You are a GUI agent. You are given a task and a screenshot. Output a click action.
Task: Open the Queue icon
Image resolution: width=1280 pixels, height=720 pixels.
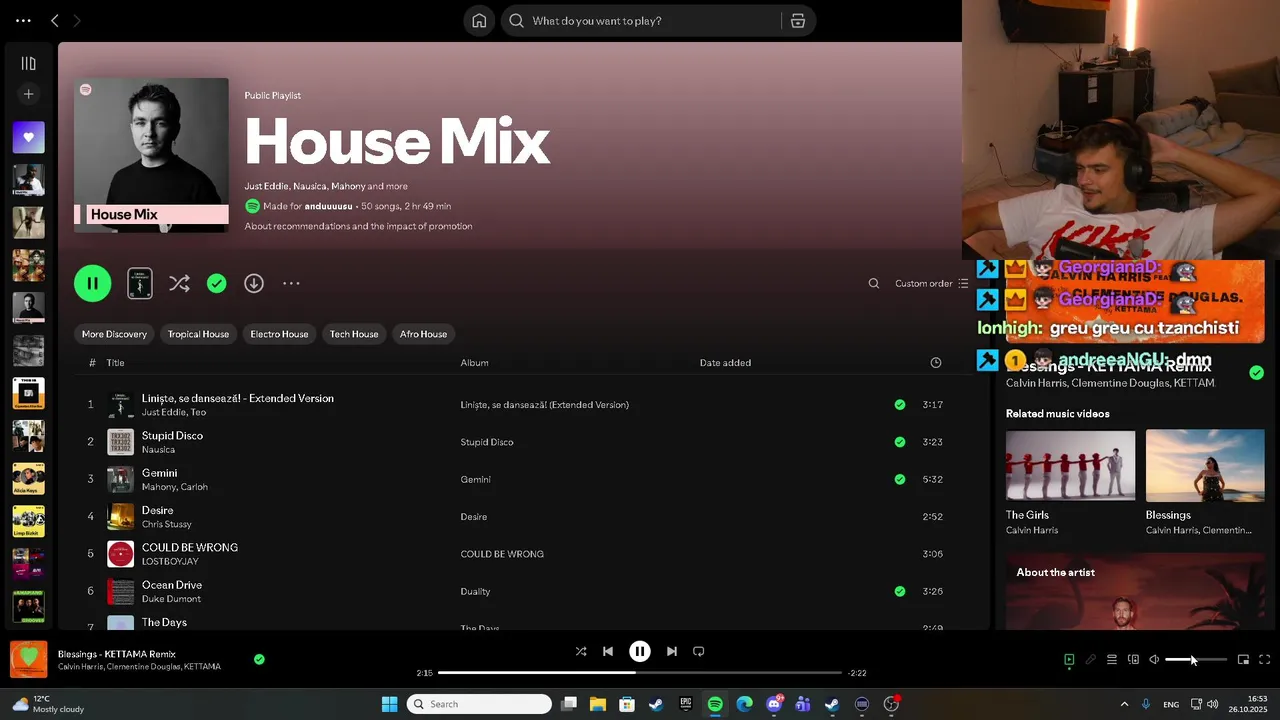1112,660
